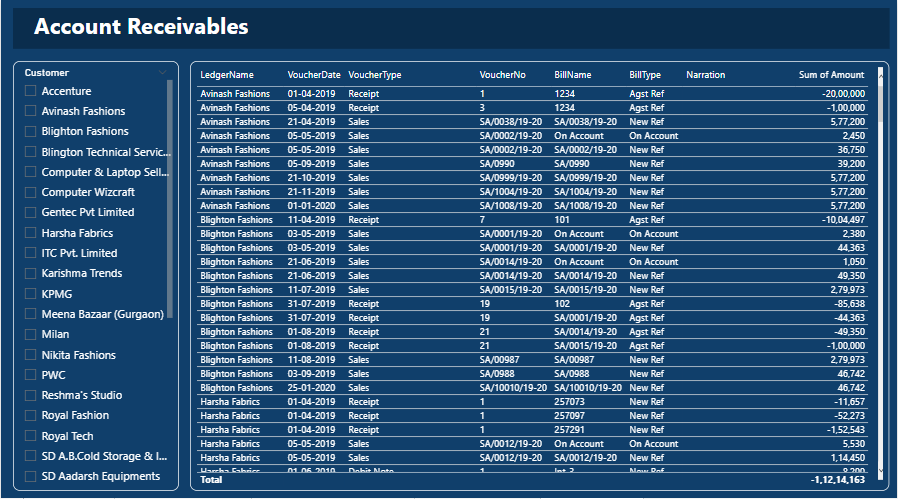Viewport: 898px width, 499px height.
Task: Enable the Meena Bazaar (Gurgaon) checkbox
Action: pos(31,314)
